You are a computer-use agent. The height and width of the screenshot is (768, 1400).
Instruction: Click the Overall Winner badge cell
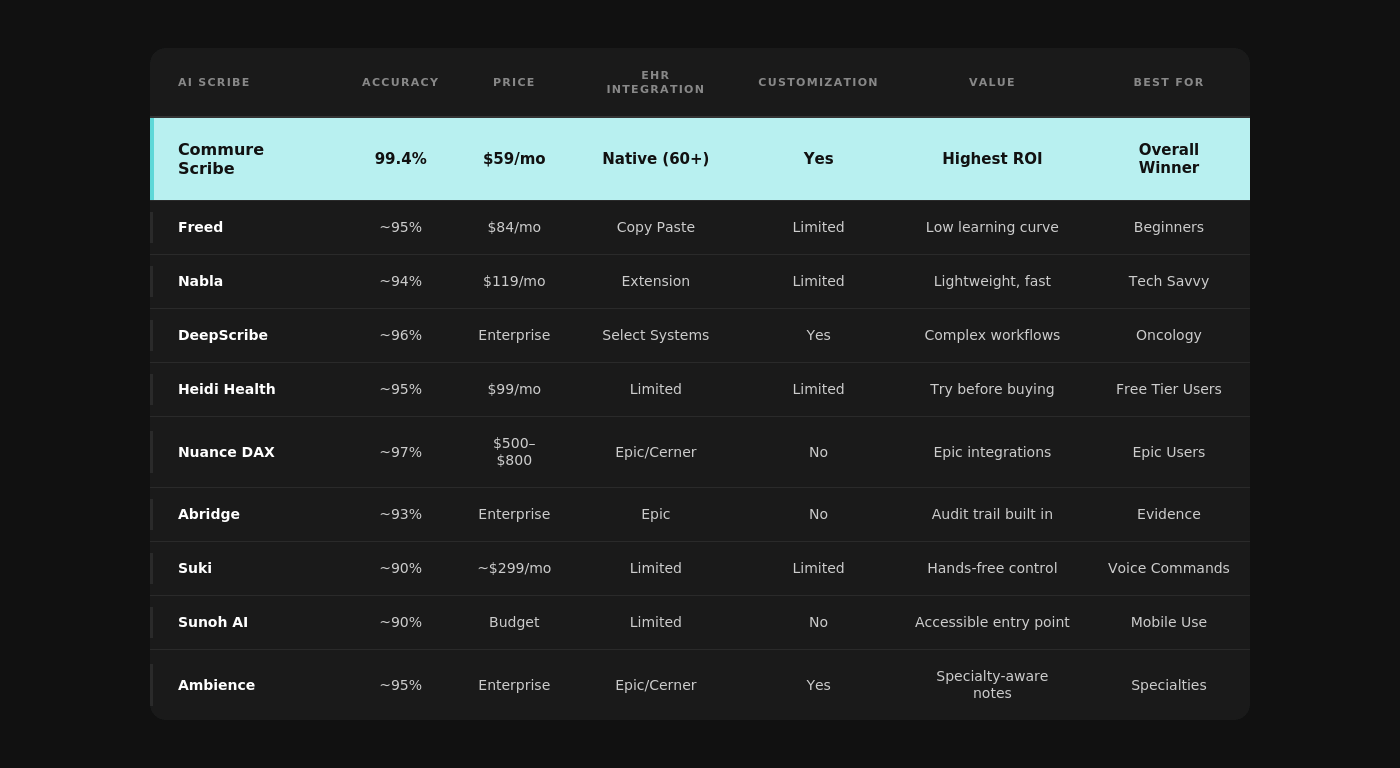pyautogui.click(x=1168, y=159)
